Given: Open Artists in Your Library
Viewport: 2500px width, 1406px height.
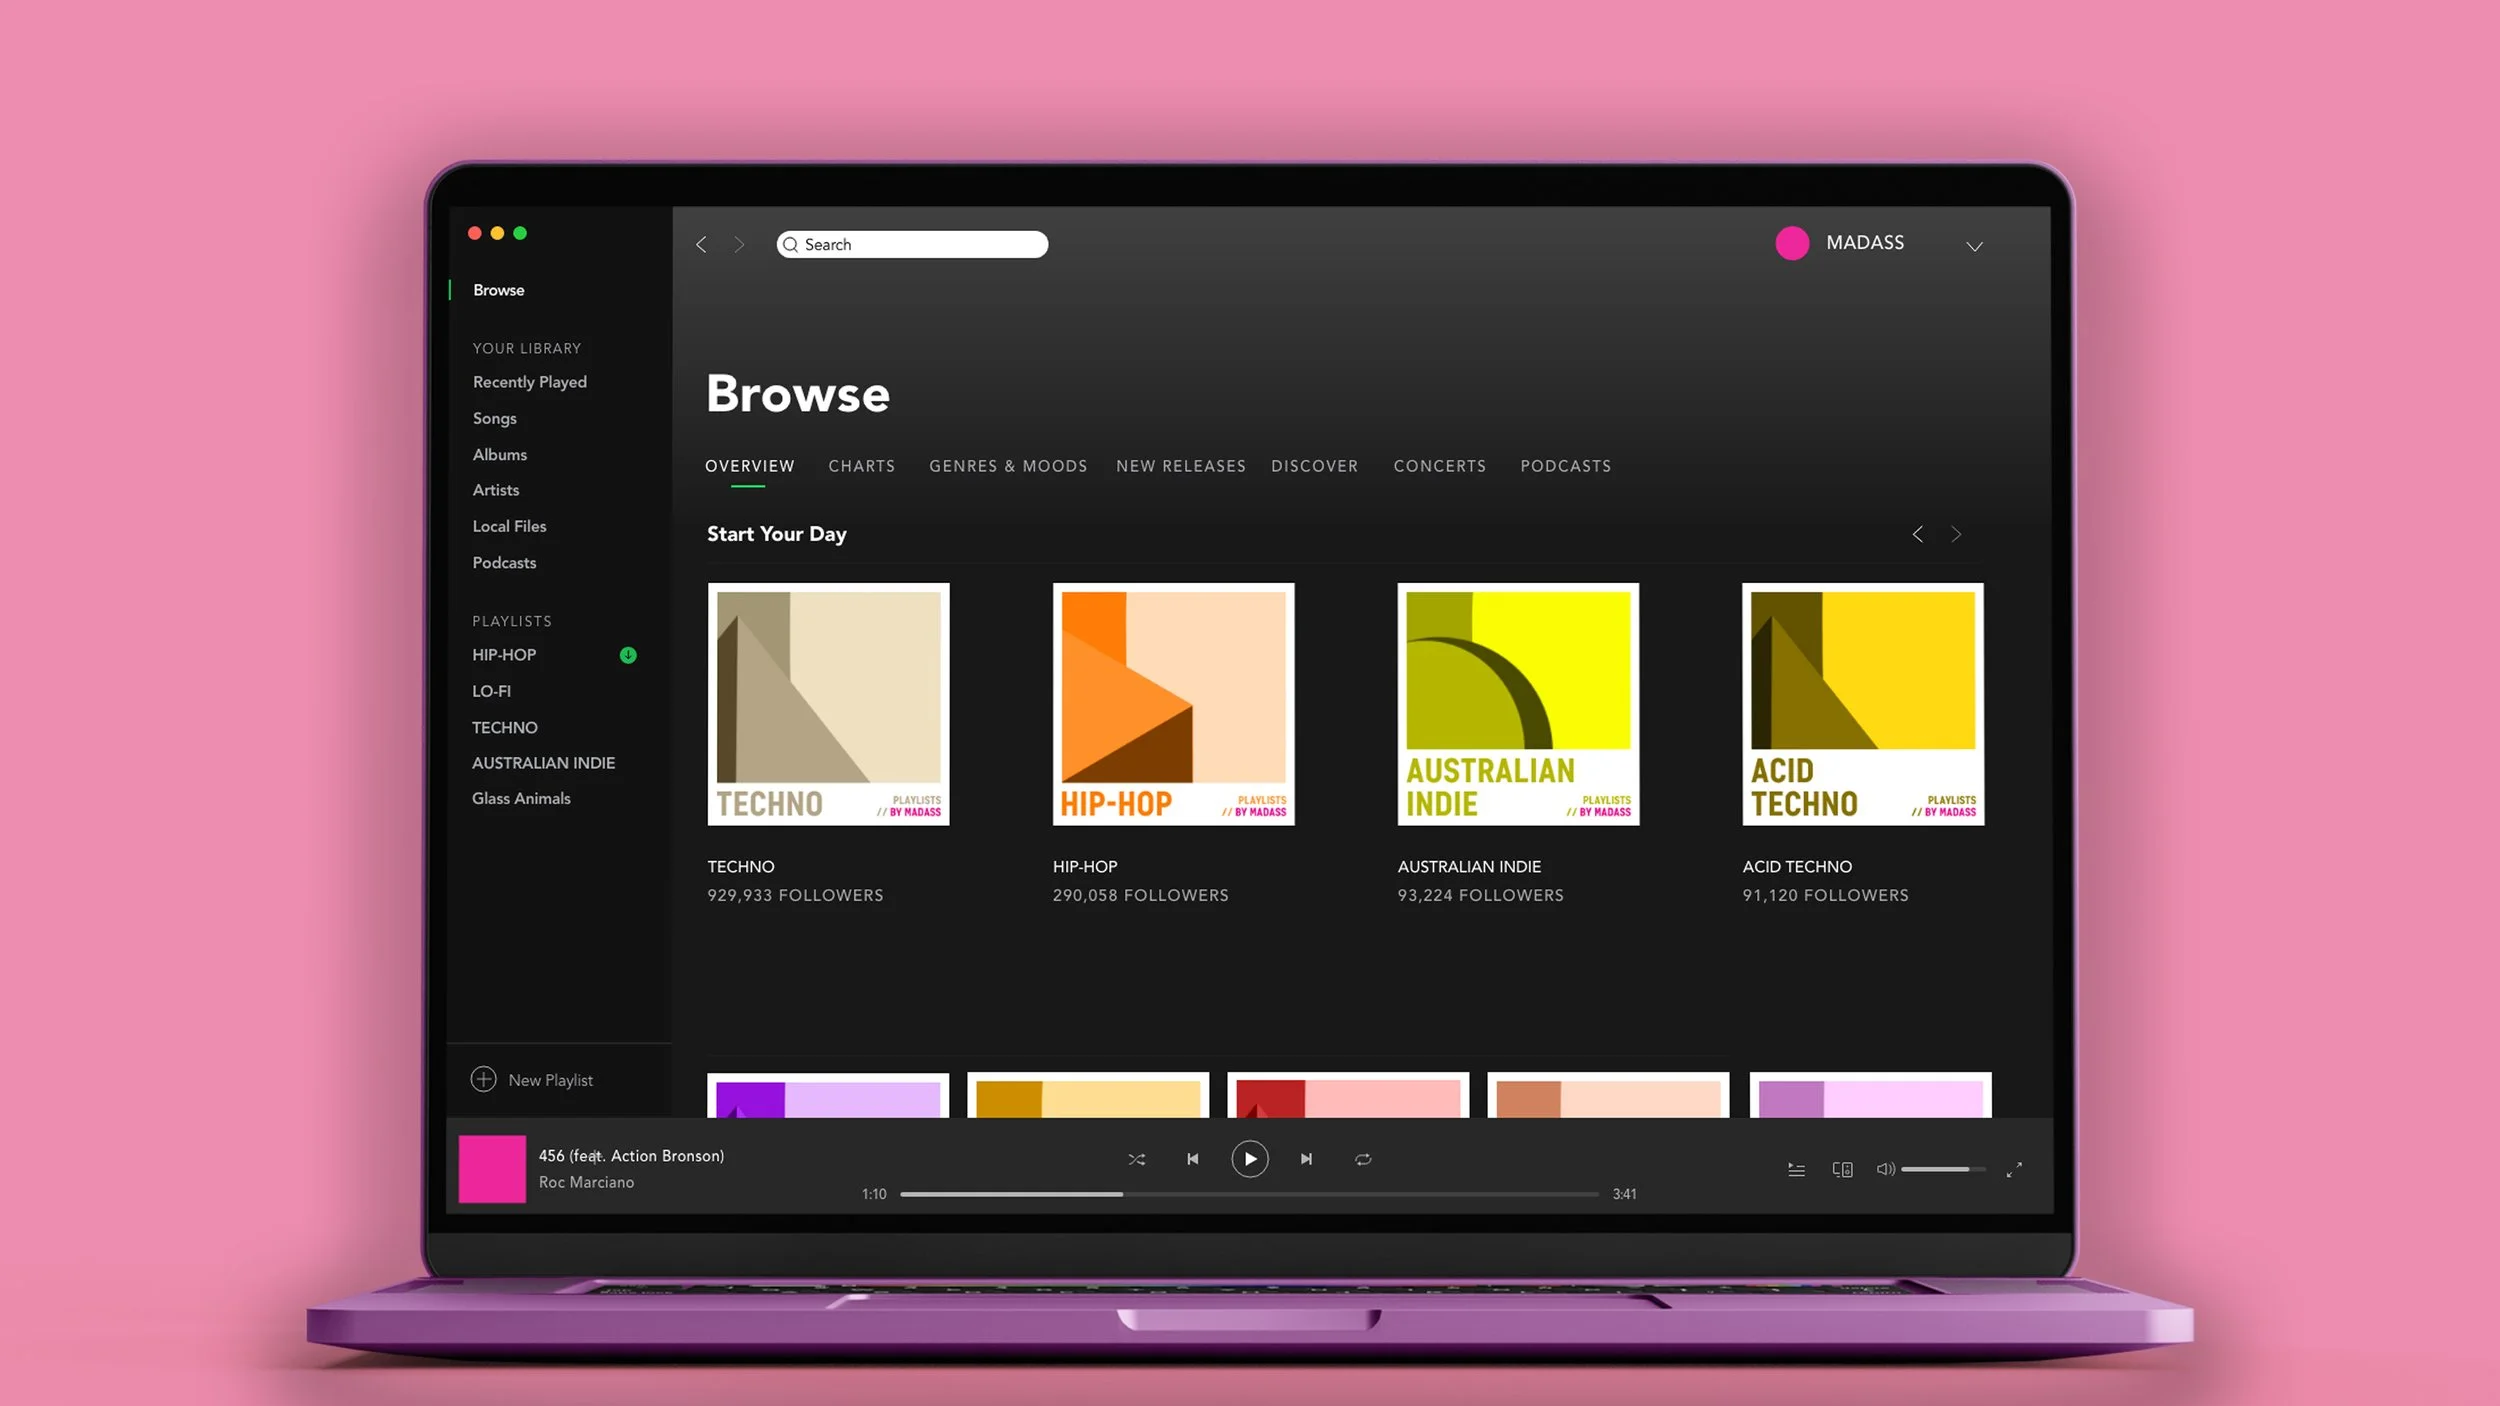Looking at the screenshot, I should [495, 490].
